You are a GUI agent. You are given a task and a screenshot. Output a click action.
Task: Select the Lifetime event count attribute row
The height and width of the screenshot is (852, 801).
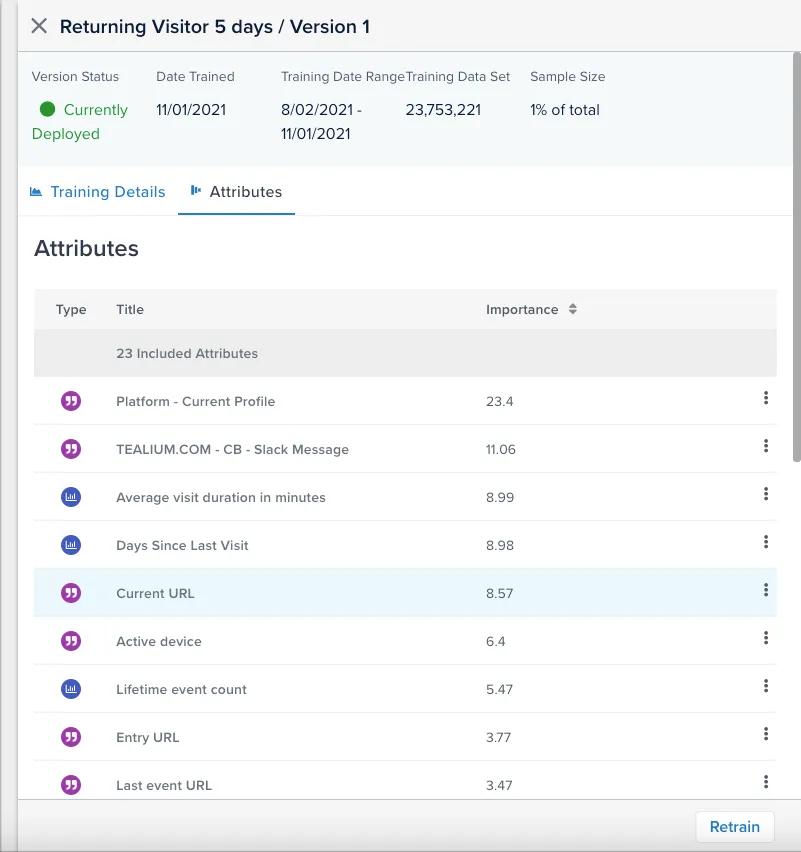pos(405,689)
